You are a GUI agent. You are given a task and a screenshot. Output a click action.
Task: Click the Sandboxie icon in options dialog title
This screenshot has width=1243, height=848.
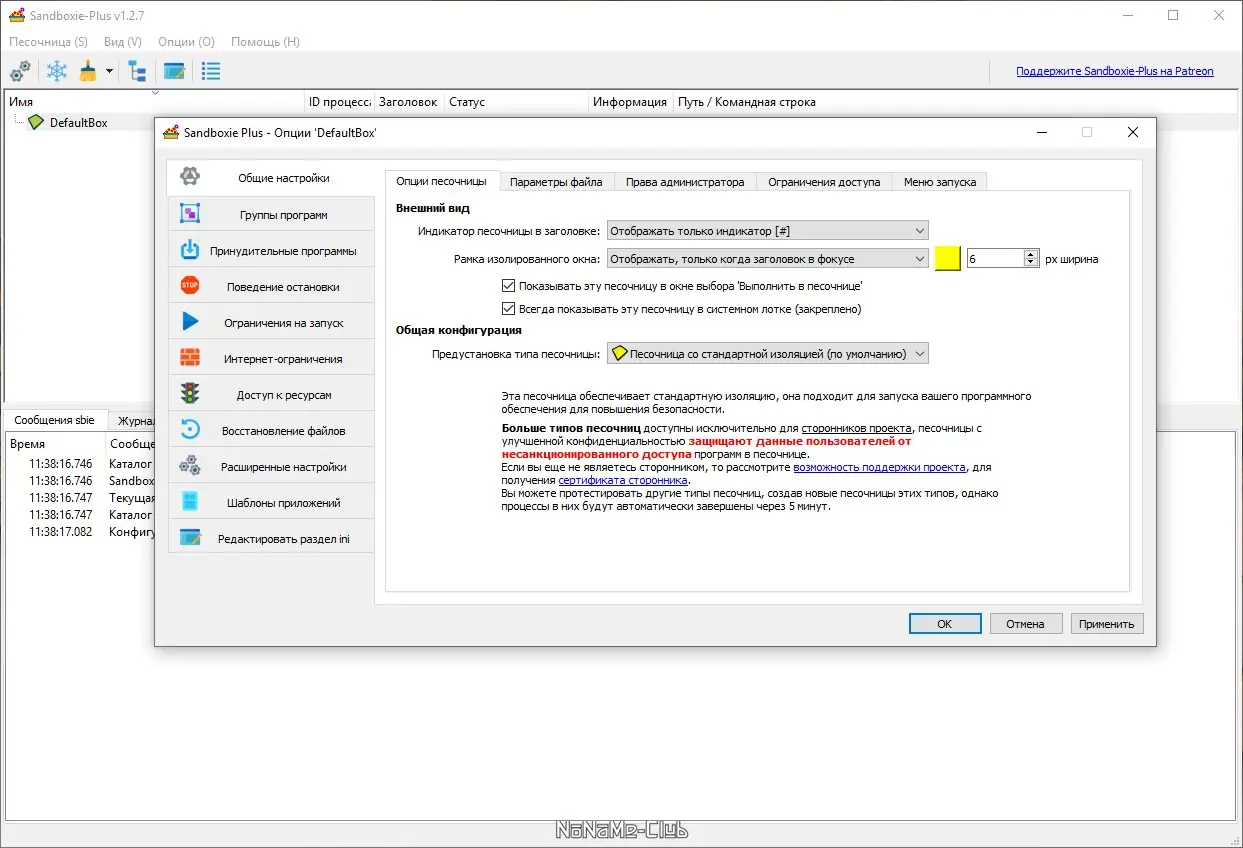171,132
